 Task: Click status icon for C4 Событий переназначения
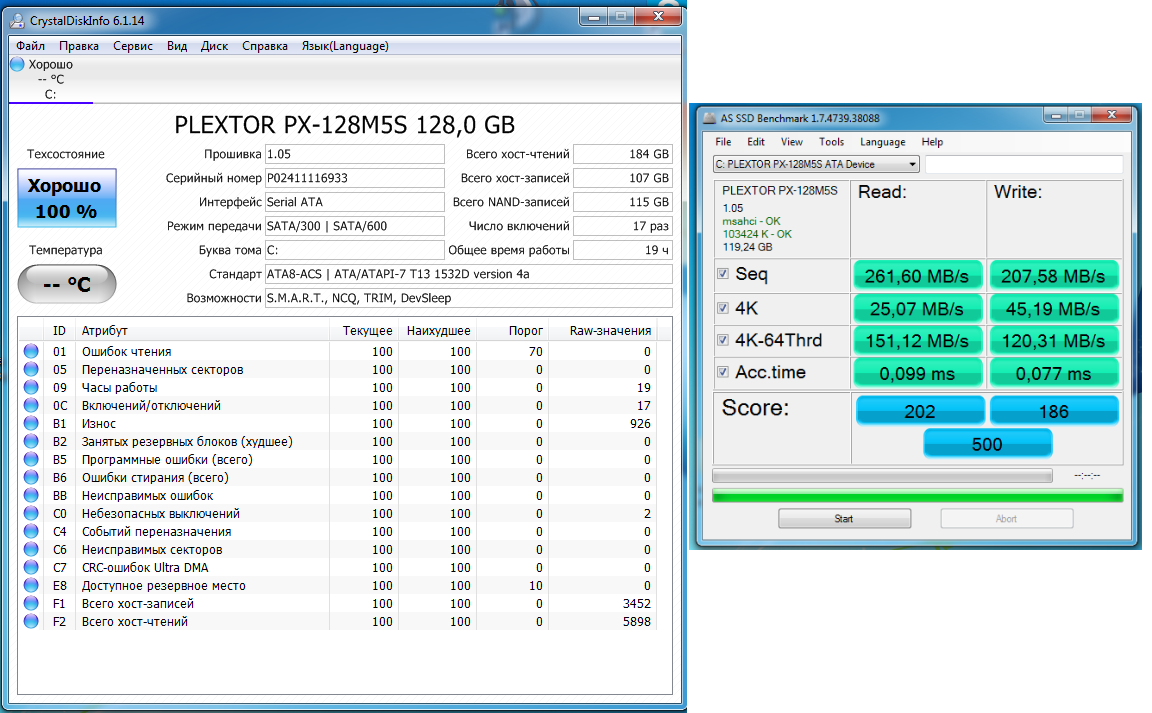tap(31, 531)
